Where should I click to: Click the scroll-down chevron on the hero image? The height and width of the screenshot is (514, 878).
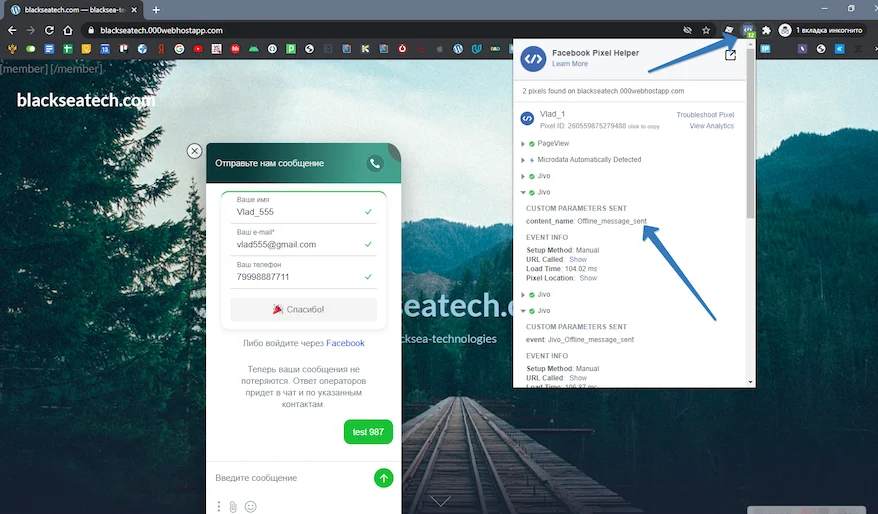[440, 501]
